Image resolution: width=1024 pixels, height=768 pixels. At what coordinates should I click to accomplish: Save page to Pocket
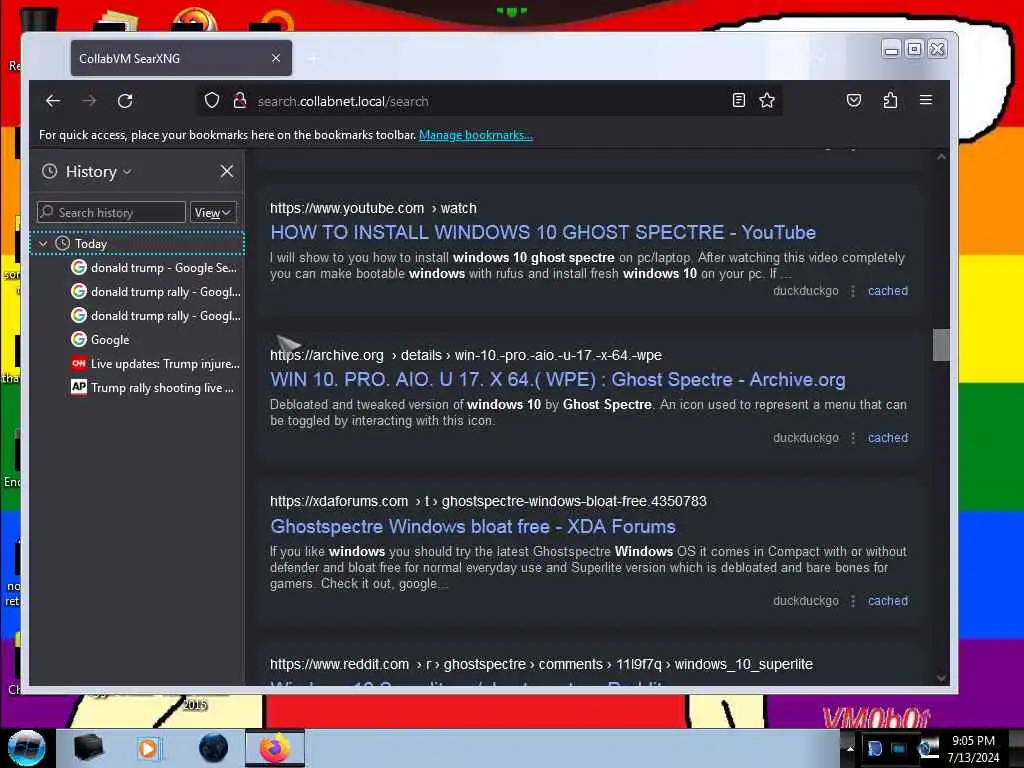854,101
